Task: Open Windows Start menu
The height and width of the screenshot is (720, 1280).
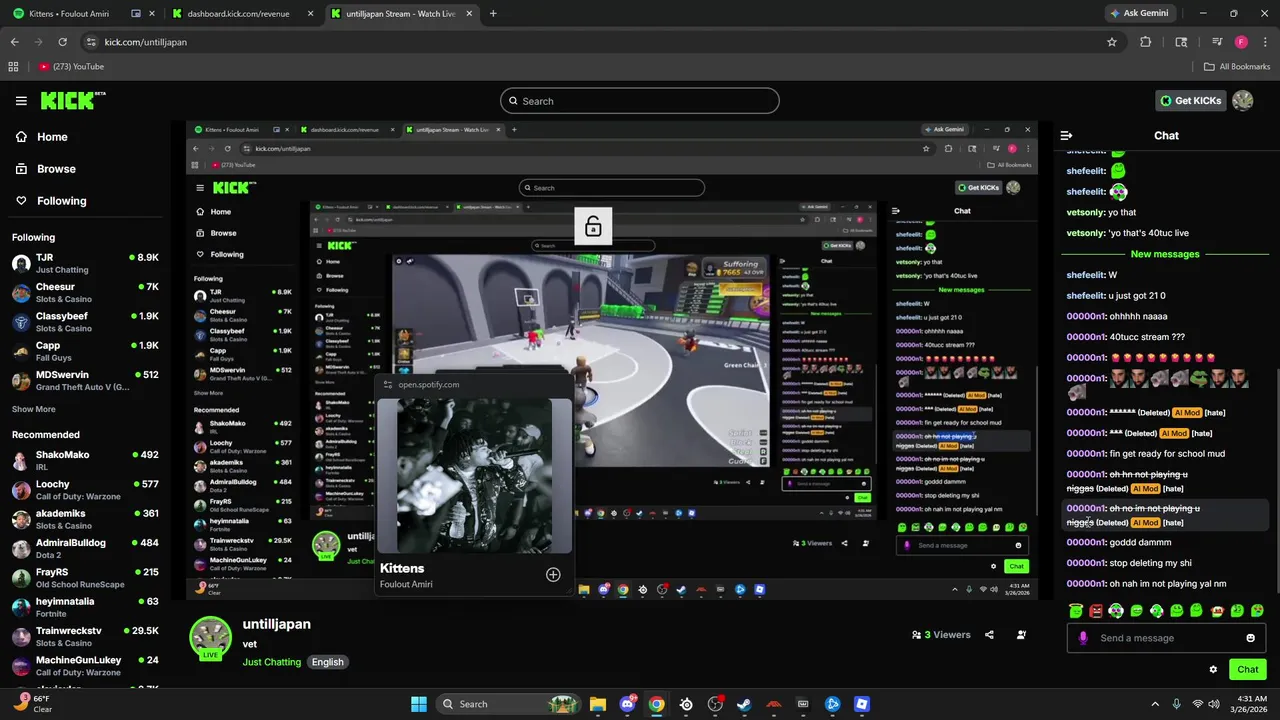Action: pos(419,704)
